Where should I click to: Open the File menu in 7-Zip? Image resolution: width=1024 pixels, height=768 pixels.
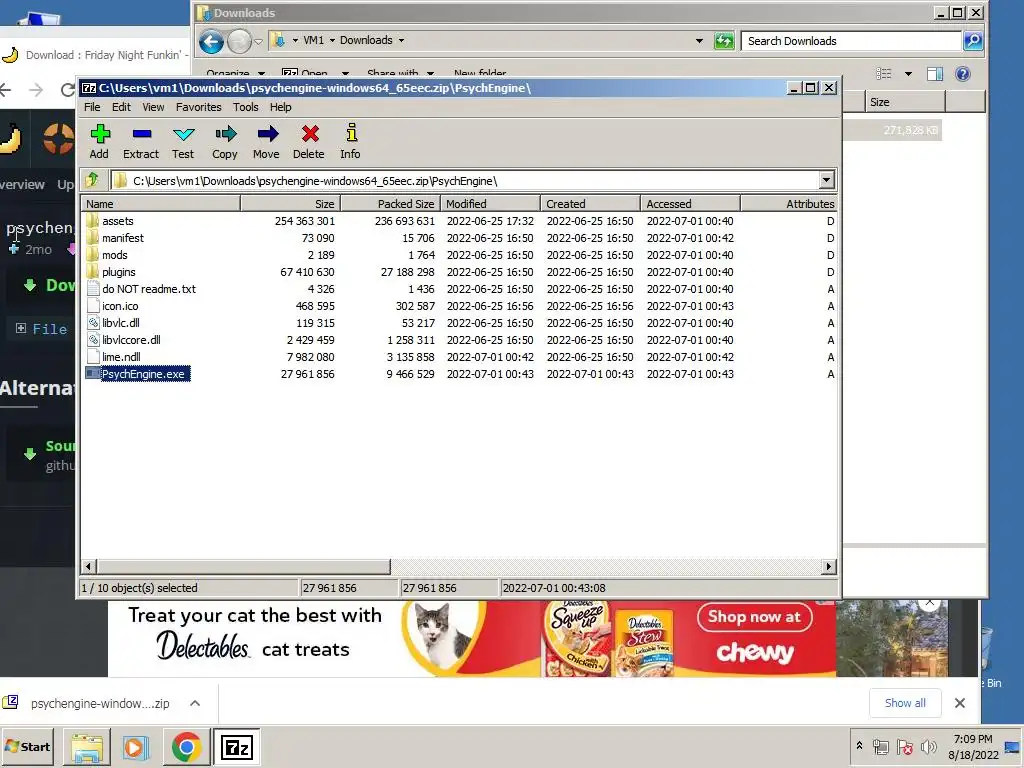[x=92, y=107]
